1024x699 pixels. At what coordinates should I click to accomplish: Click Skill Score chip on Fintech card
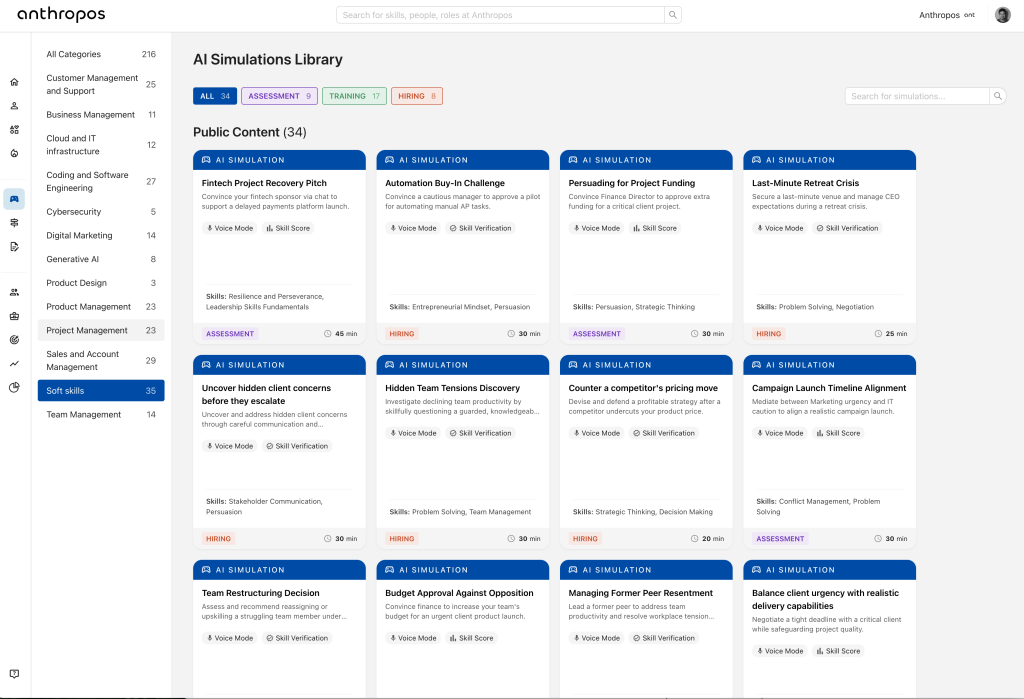tap(288, 228)
